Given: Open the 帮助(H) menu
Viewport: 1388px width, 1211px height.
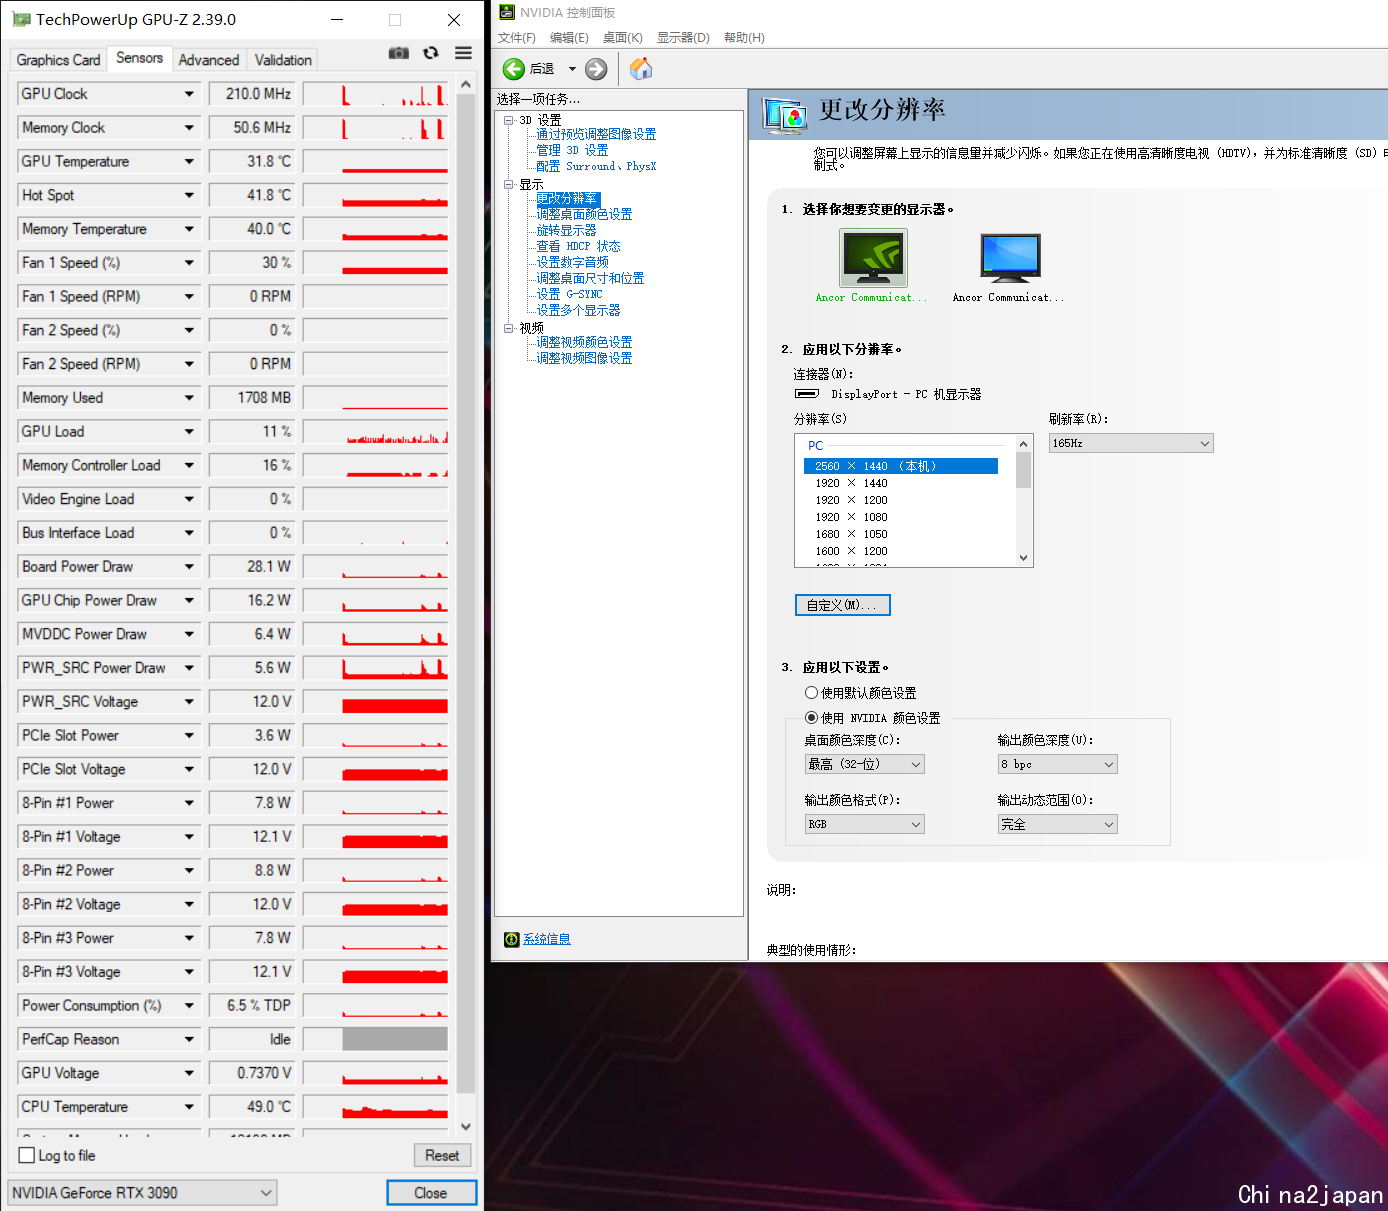Looking at the screenshot, I should pos(744,38).
